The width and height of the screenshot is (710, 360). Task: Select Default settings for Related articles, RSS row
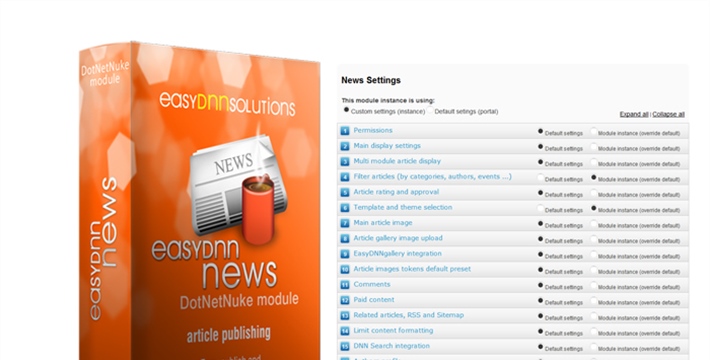[x=540, y=316]
